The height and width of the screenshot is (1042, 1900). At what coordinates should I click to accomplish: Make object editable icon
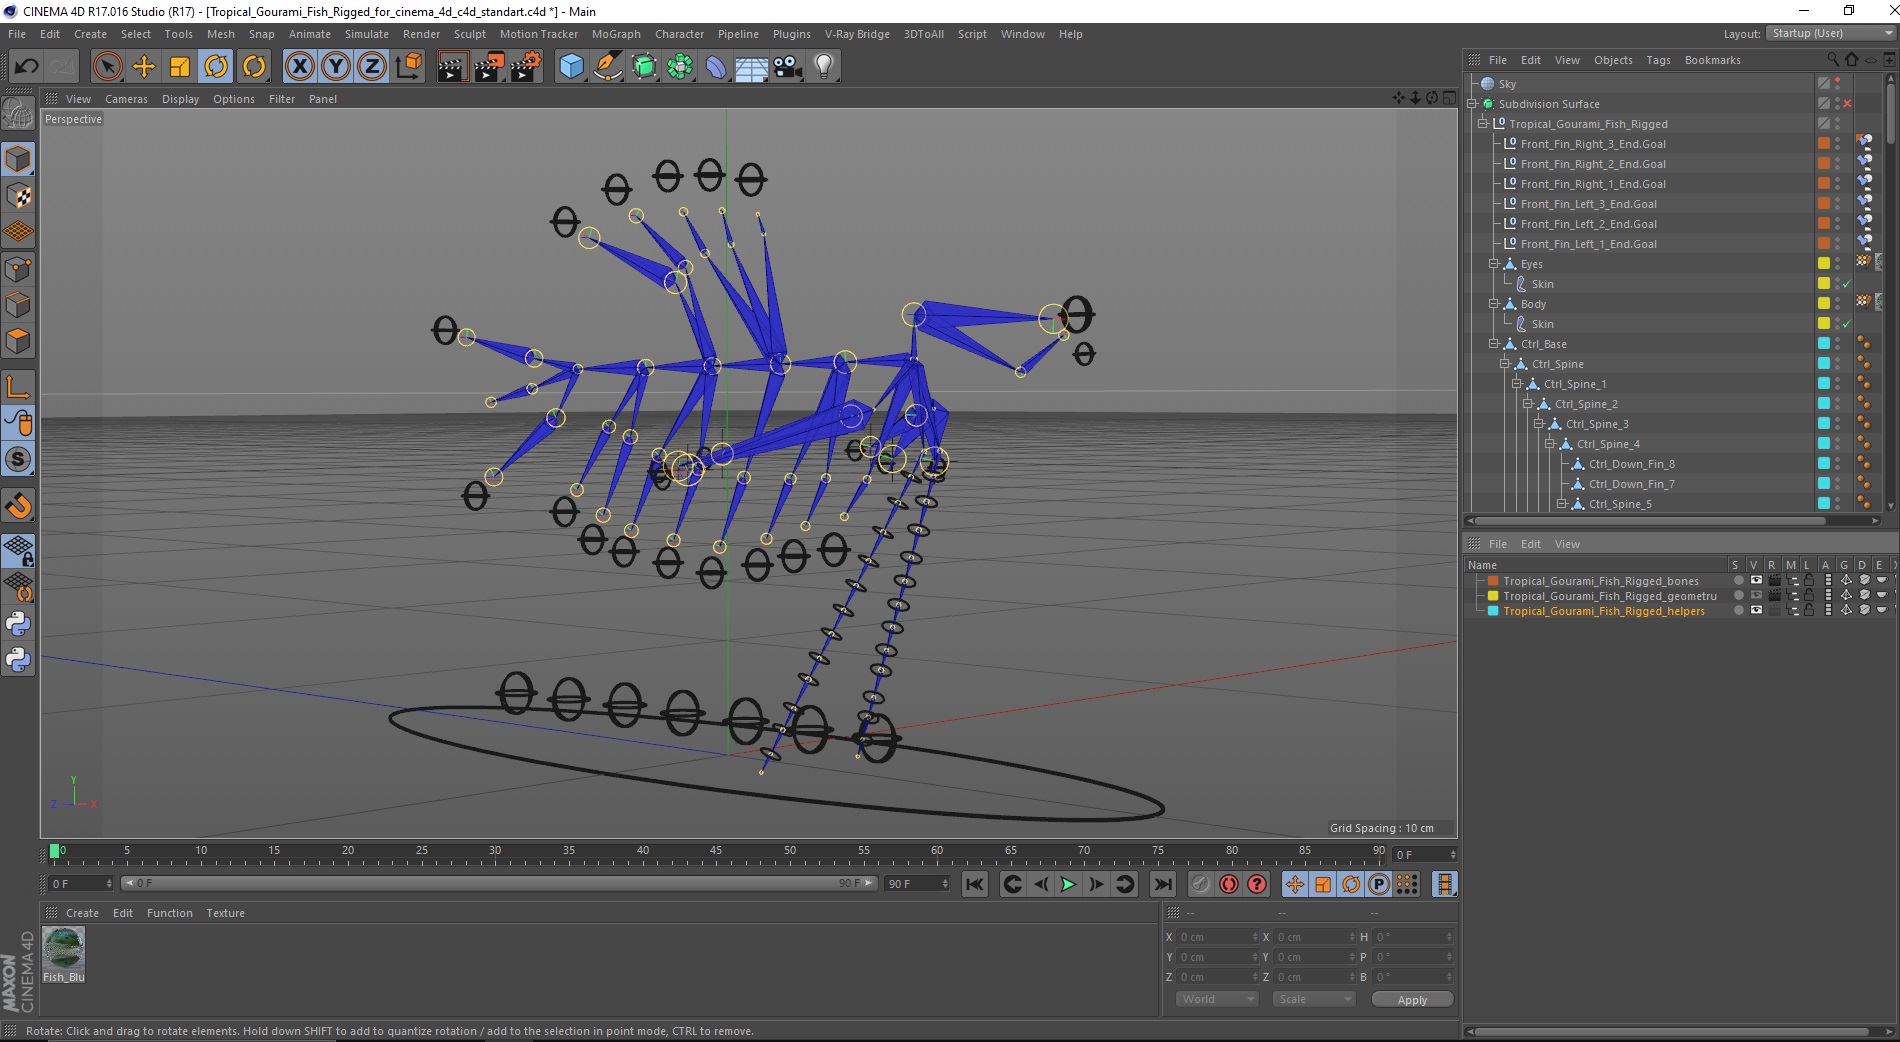[x=18, y=114]
